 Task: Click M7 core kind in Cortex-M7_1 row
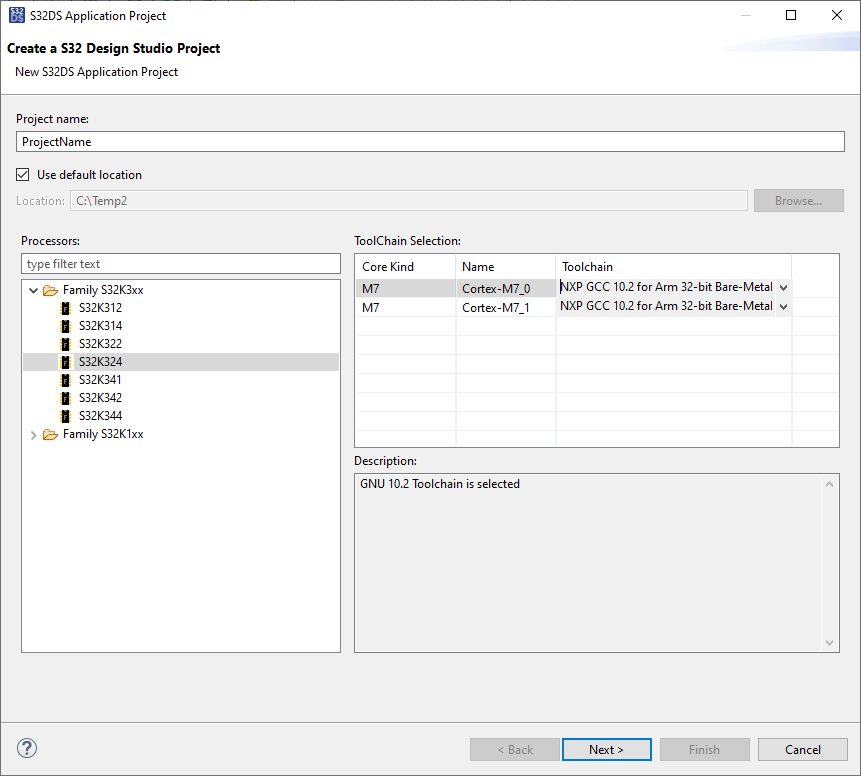point(371,308)
